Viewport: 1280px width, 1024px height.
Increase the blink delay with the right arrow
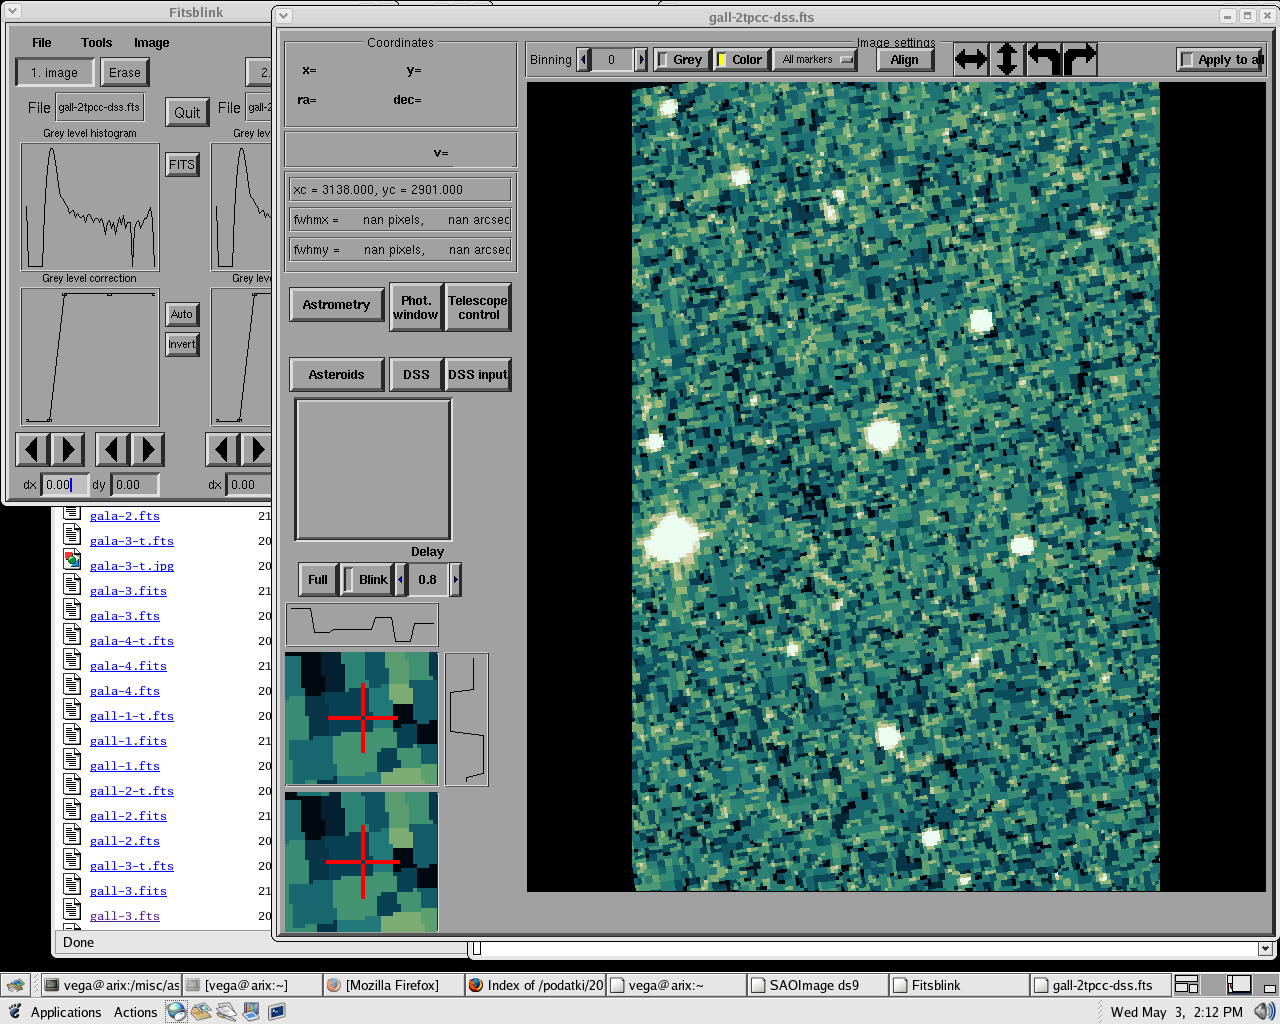[x=456, y=580]
